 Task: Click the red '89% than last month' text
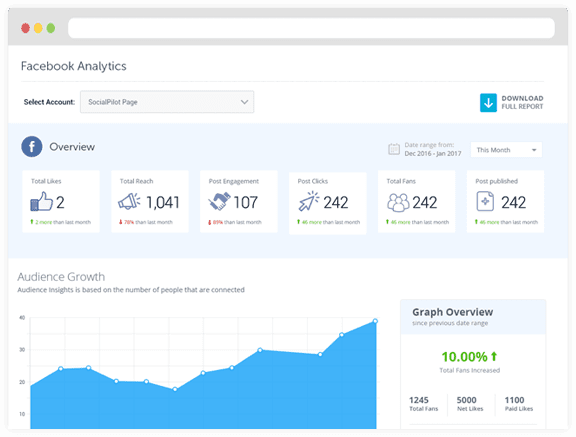click(x=237, y=222)
